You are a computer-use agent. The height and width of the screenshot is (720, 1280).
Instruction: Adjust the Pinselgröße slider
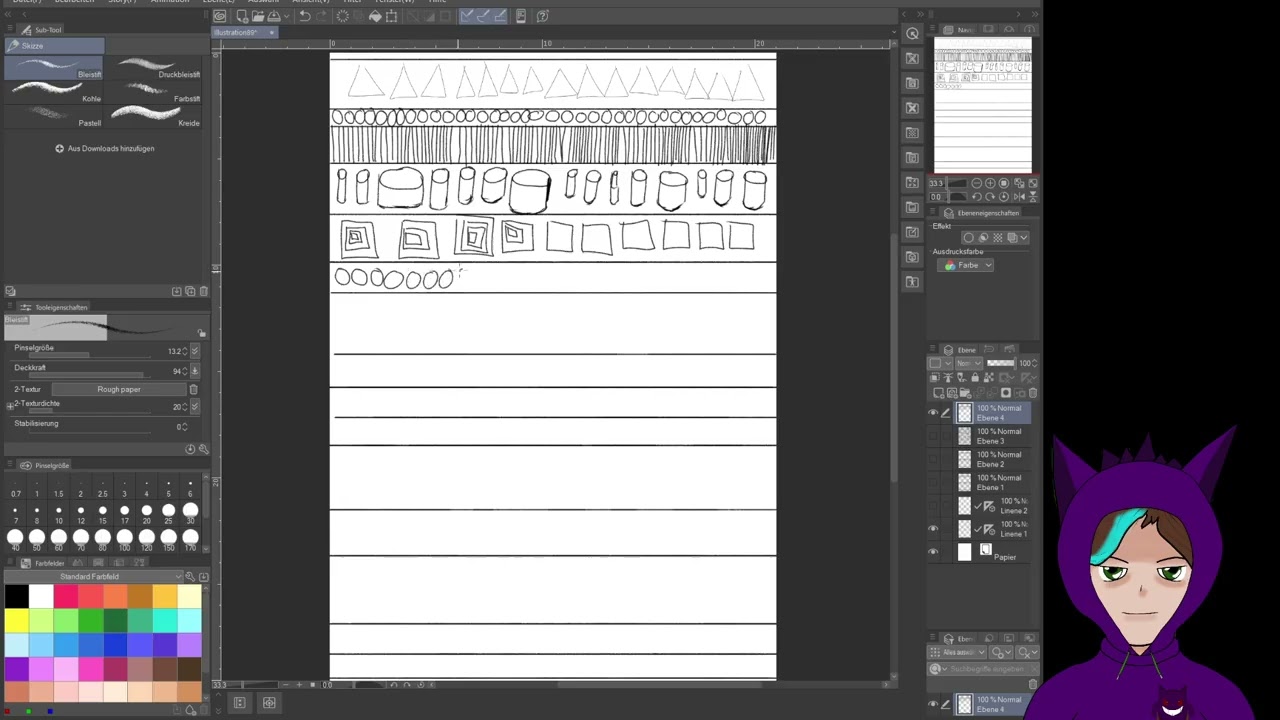coord(90,356)
